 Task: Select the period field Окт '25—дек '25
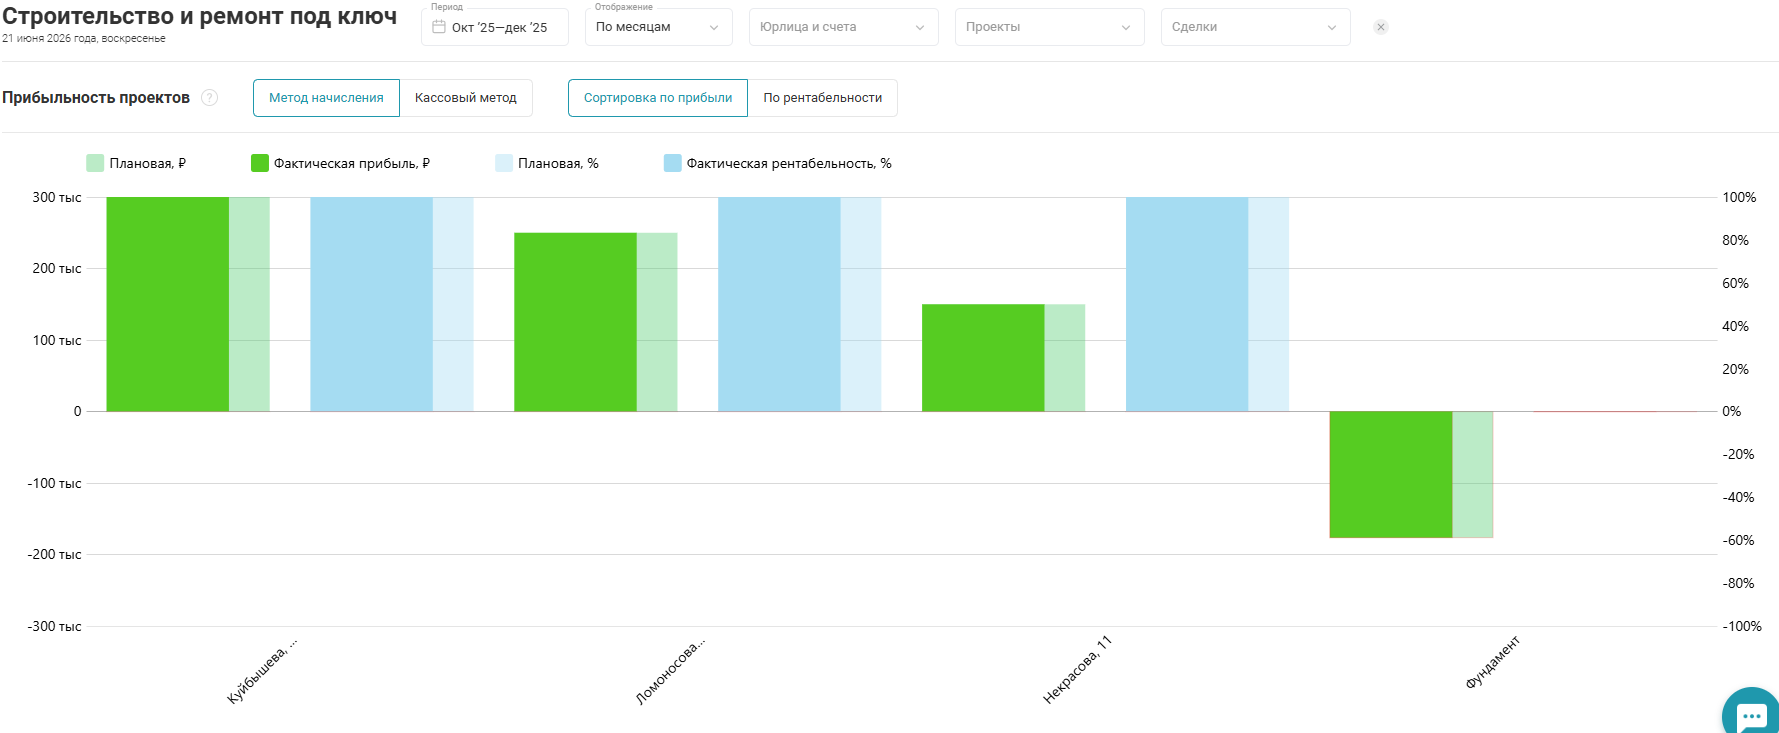pyautogui.click(x=495, y=27)
